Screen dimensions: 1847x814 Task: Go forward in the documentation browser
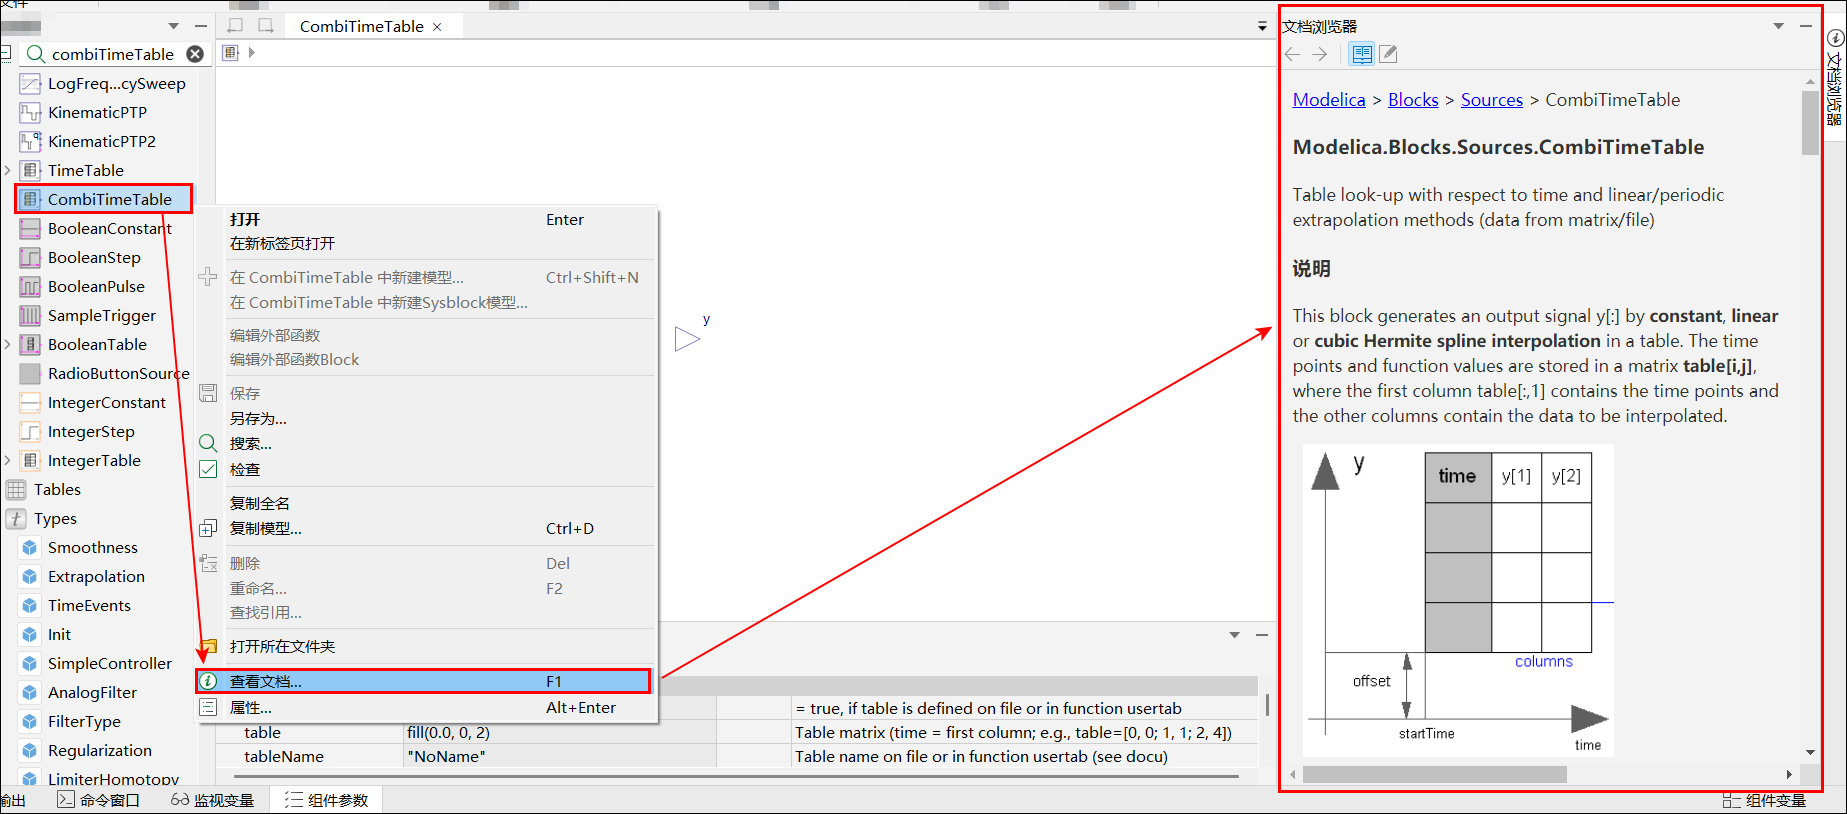click(x=1320, y=54)
